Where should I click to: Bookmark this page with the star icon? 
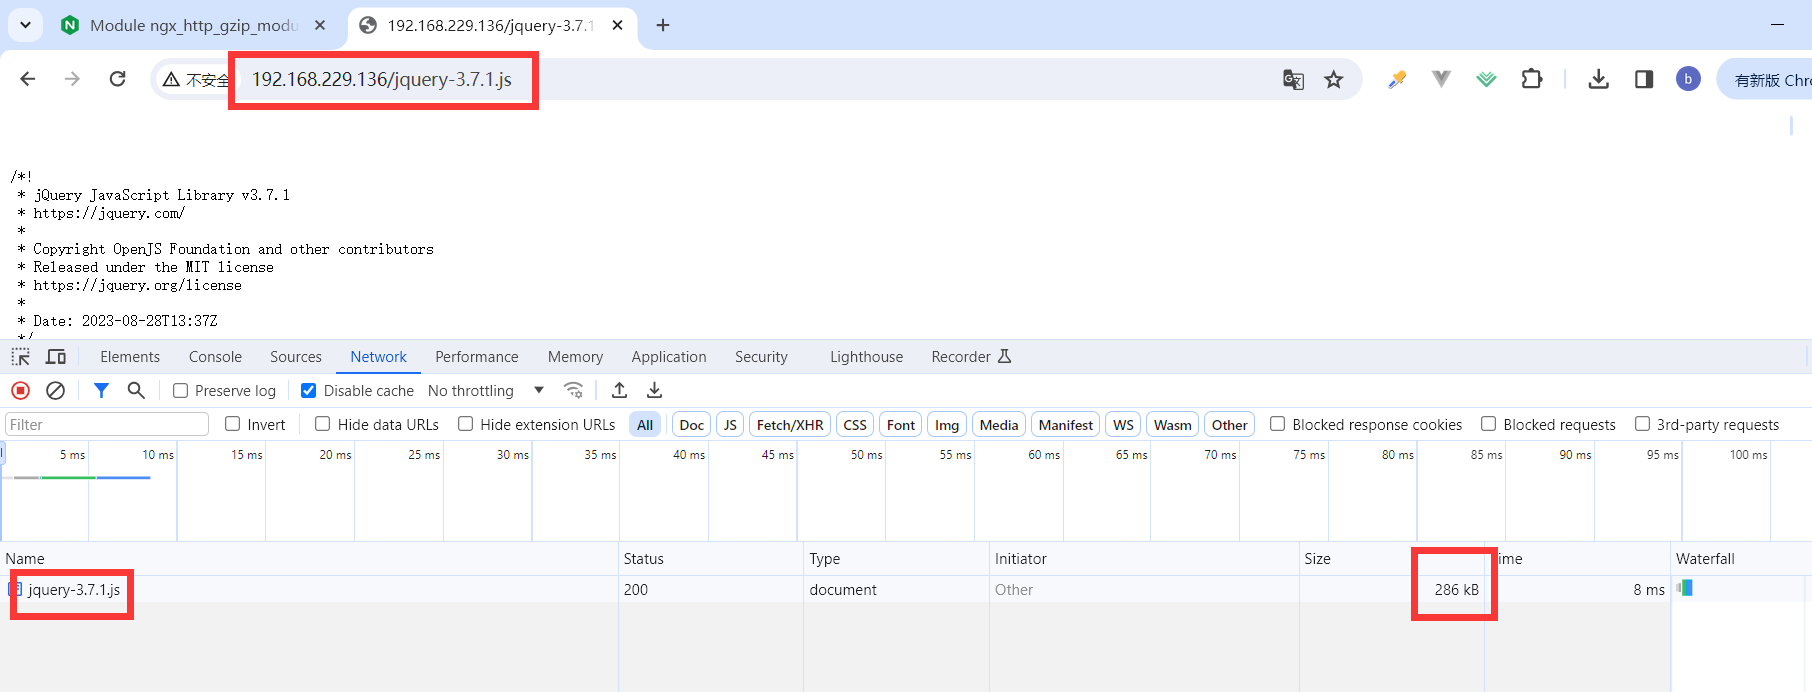point(1334,79)
